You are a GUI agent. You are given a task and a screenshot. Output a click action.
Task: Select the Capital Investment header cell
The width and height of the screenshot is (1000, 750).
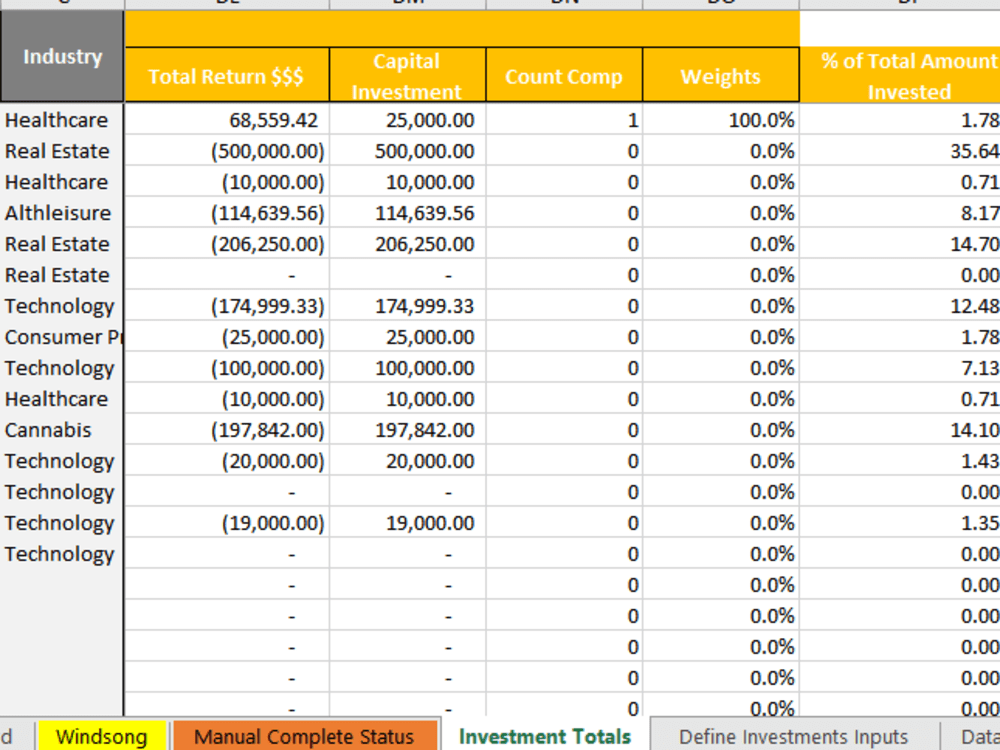[405, 76]
